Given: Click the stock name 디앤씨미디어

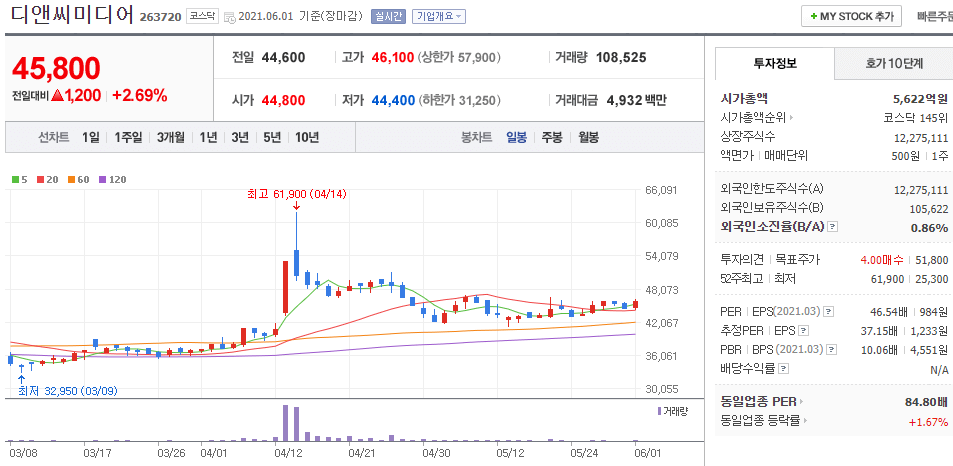Looking at the screenshot, I should [73, 15].
